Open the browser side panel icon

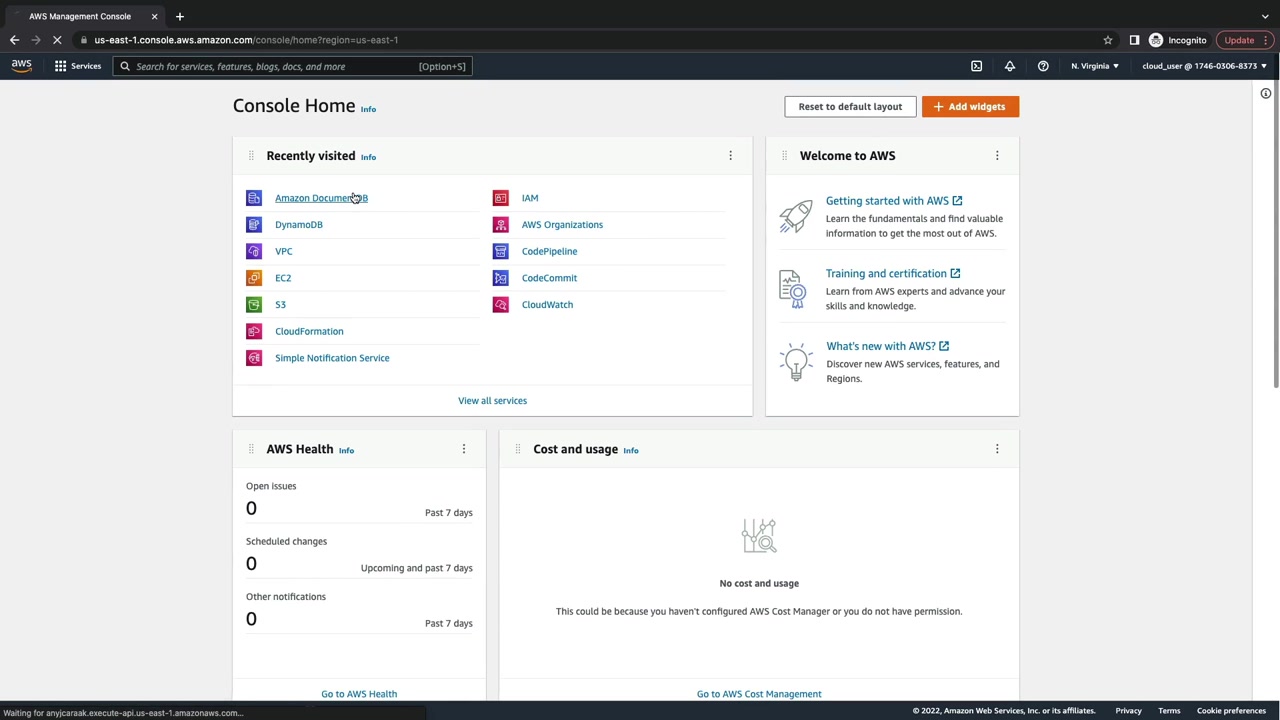[1134, 40]
